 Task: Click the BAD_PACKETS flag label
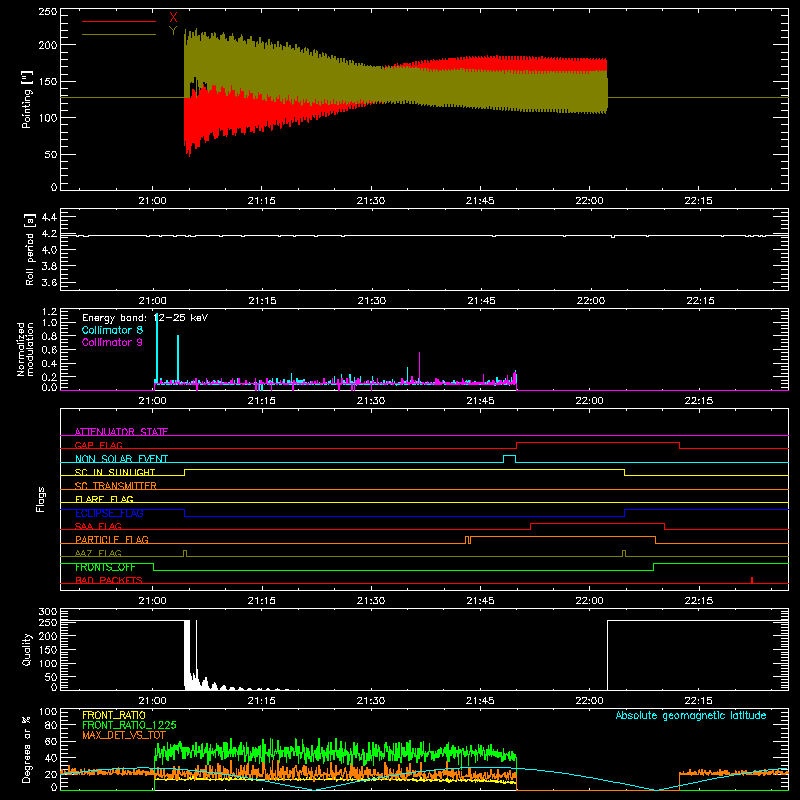[x=109, y=580]
